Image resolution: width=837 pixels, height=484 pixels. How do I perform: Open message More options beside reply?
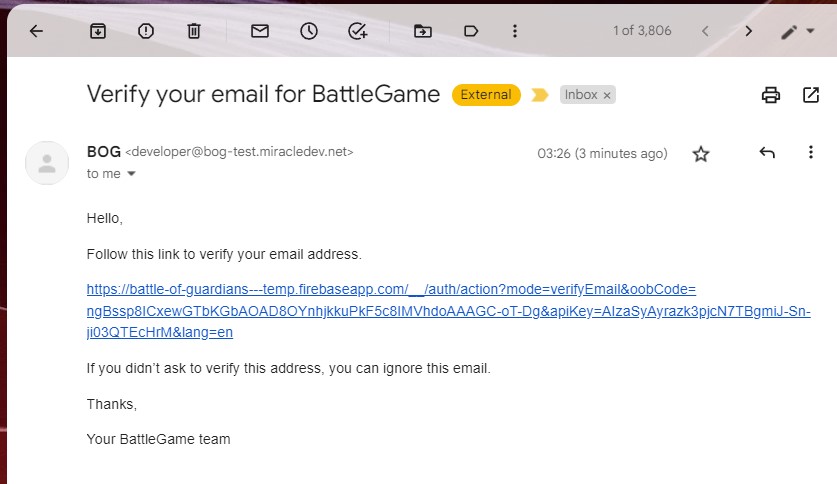(x=810, y=153)
